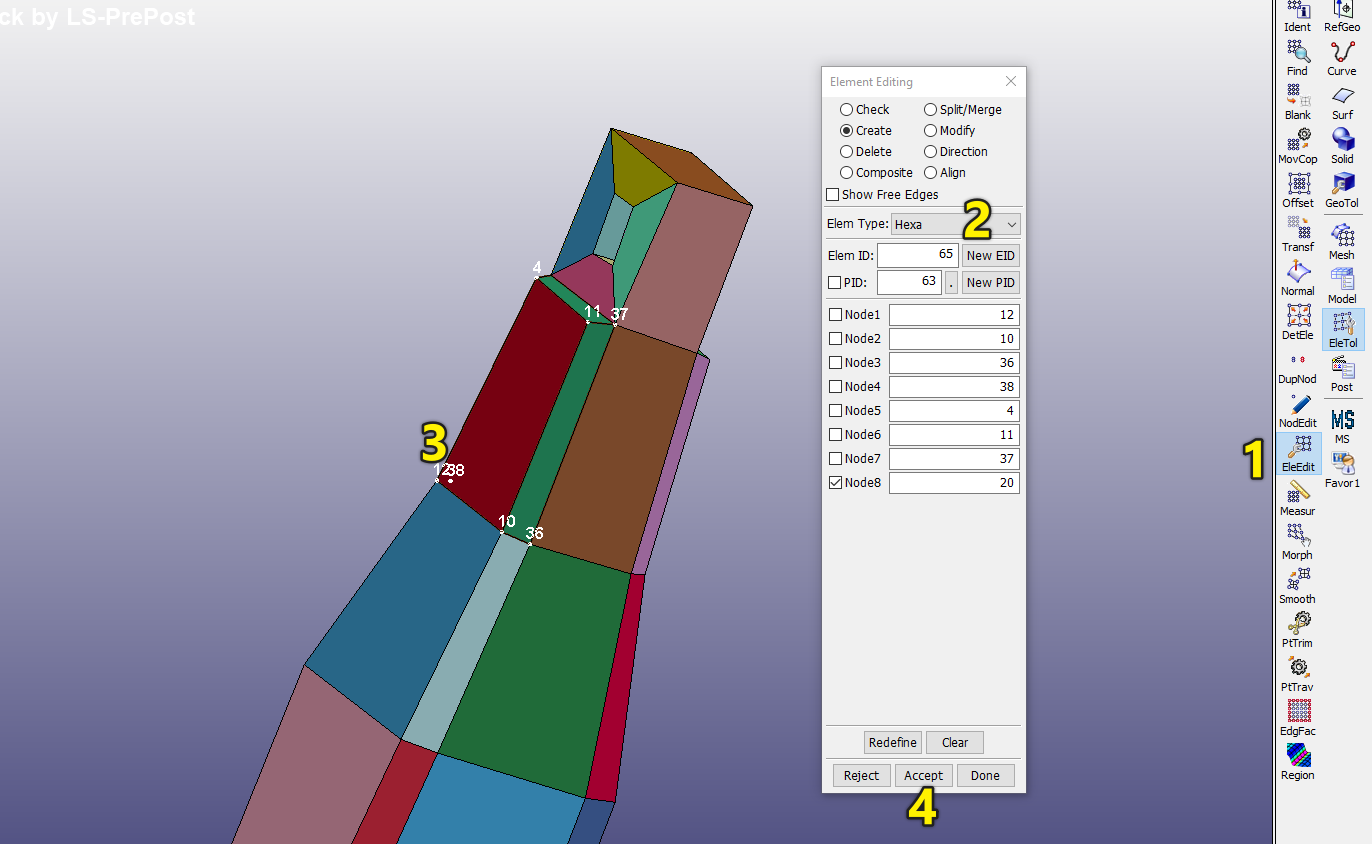The image size is (1372, 844).
Task: Choose the Modify radio option
Action: (930, 131)
